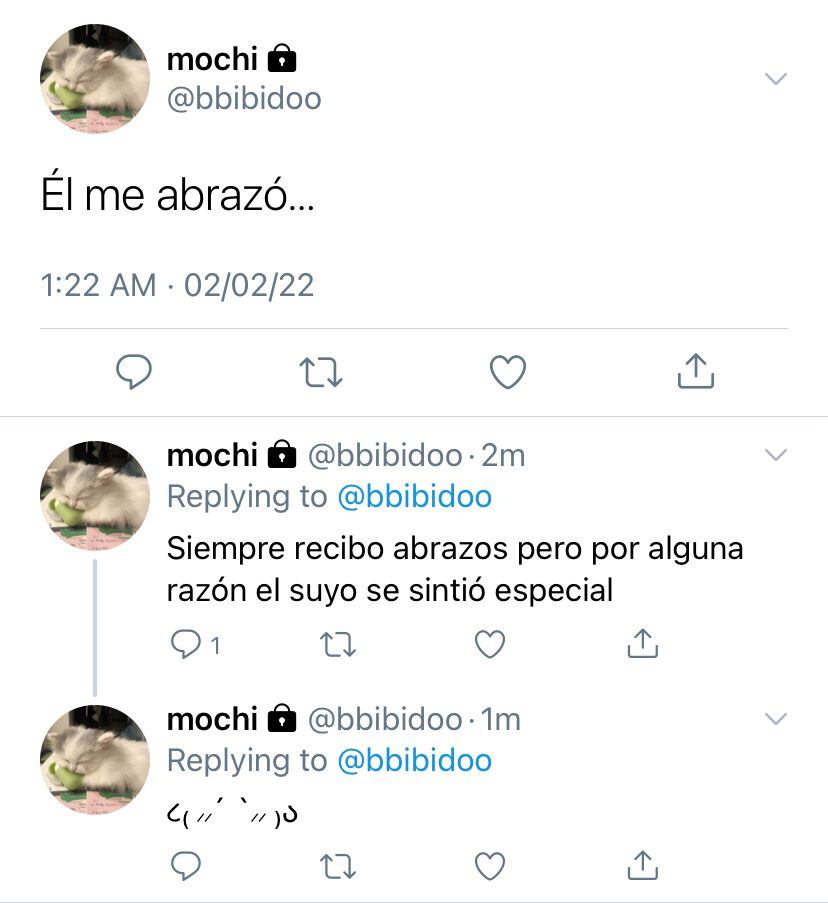Open the chevron menu on the 2m reply

776,455
